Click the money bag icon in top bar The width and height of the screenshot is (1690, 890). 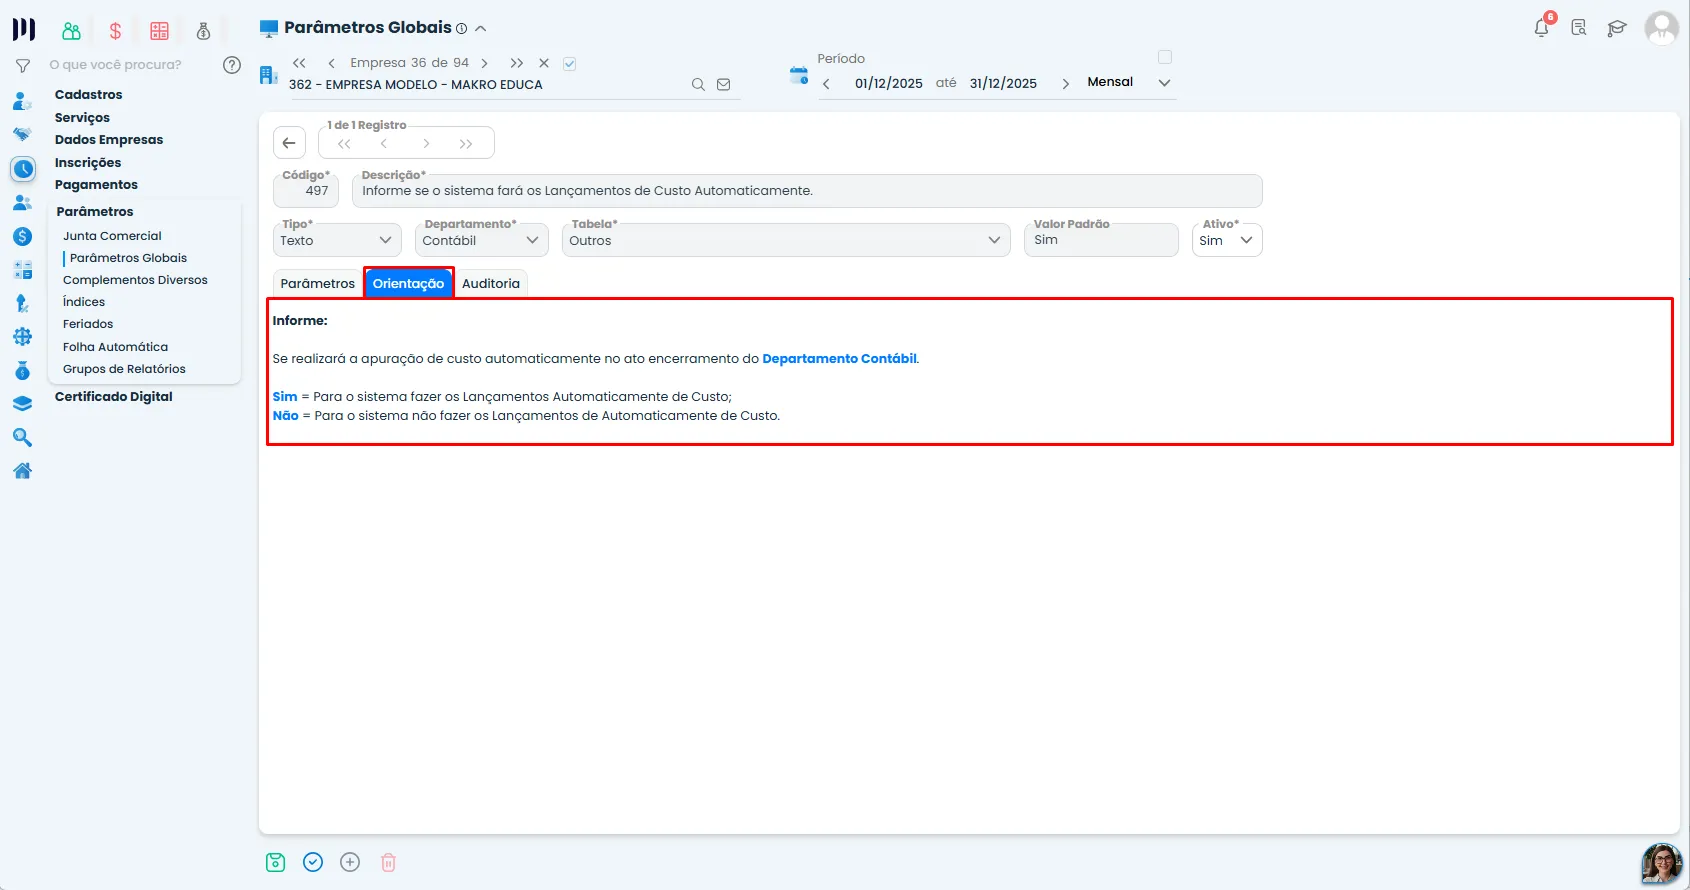(x=203, y=31)
